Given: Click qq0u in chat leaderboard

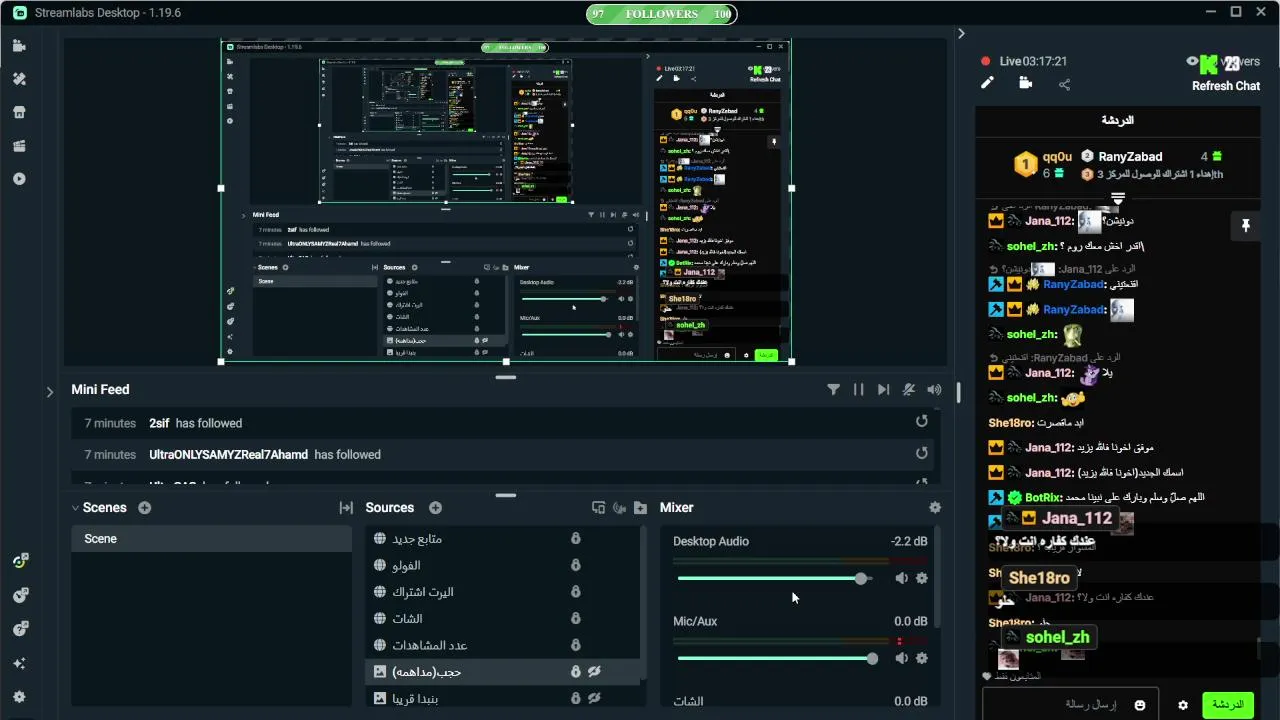Looking at the screenshot, I should 1057,157.
